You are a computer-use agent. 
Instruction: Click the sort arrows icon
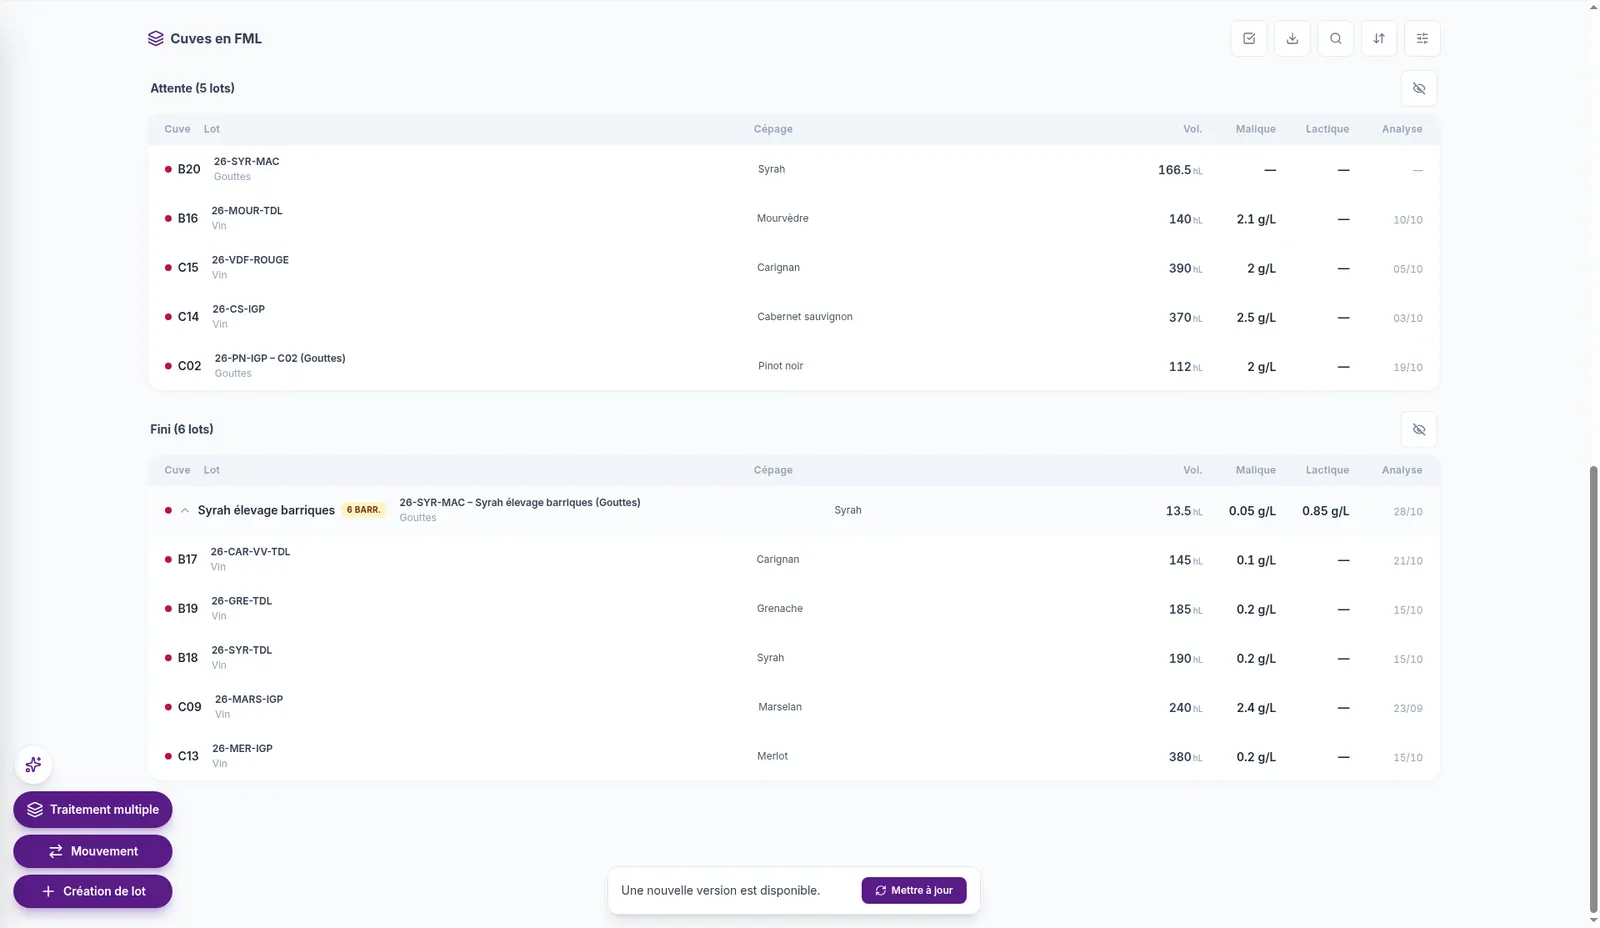(x=1379, y=38)
